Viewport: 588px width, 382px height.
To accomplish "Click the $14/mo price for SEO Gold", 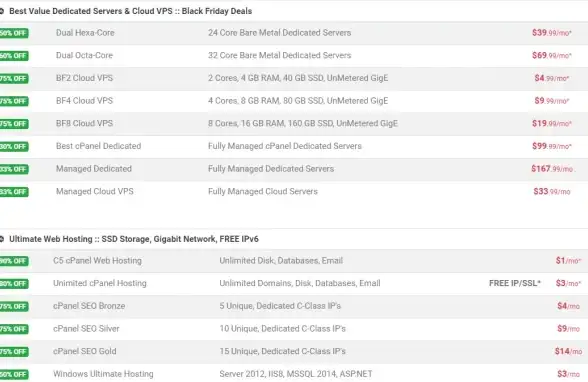I will [x=568, y=352].
